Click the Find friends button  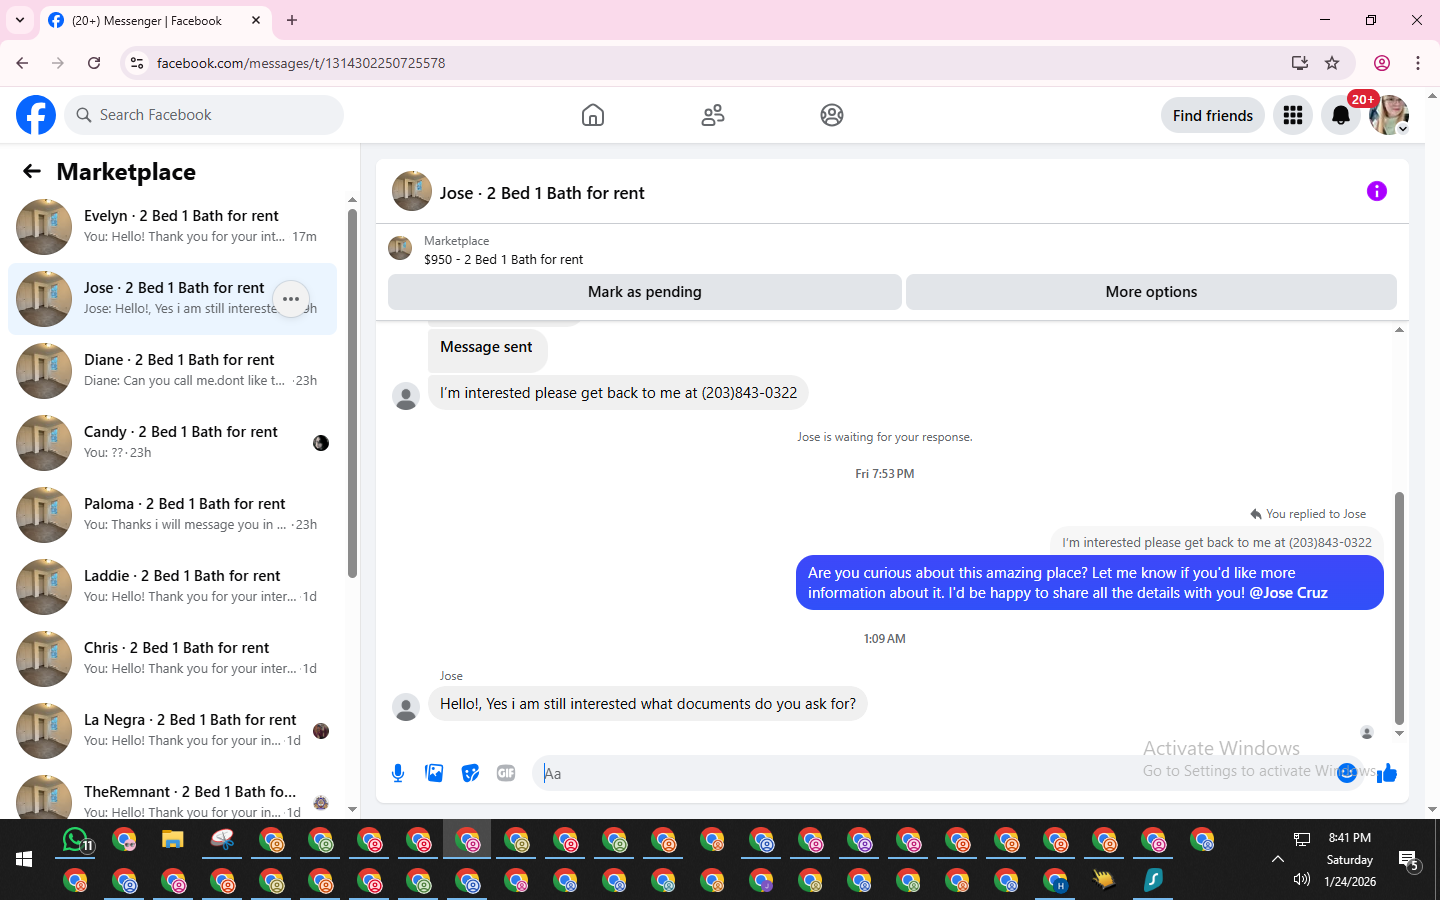click(x=1213, y=115)
